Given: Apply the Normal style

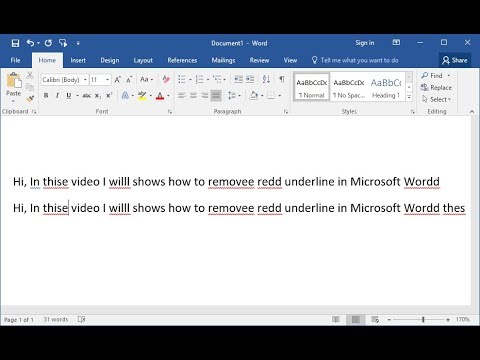Looking at the screenshot, I should [x=312, y=87].
